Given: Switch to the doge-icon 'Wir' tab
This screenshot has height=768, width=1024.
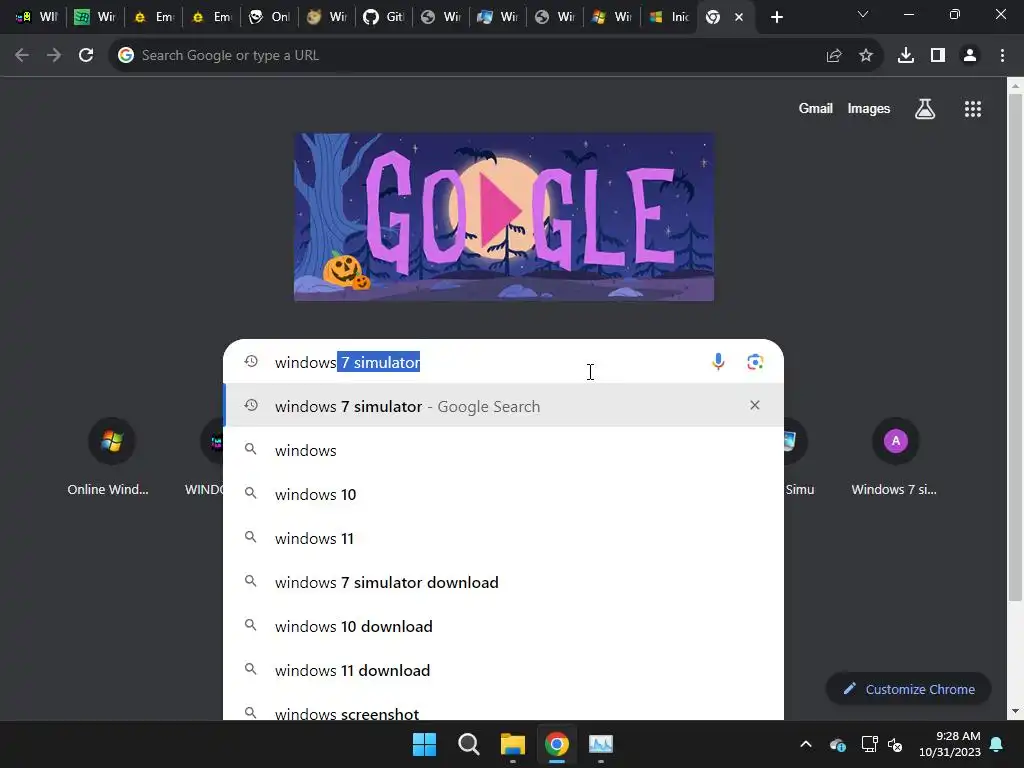Looking at the screenshot, I should [x=327, y=17].
